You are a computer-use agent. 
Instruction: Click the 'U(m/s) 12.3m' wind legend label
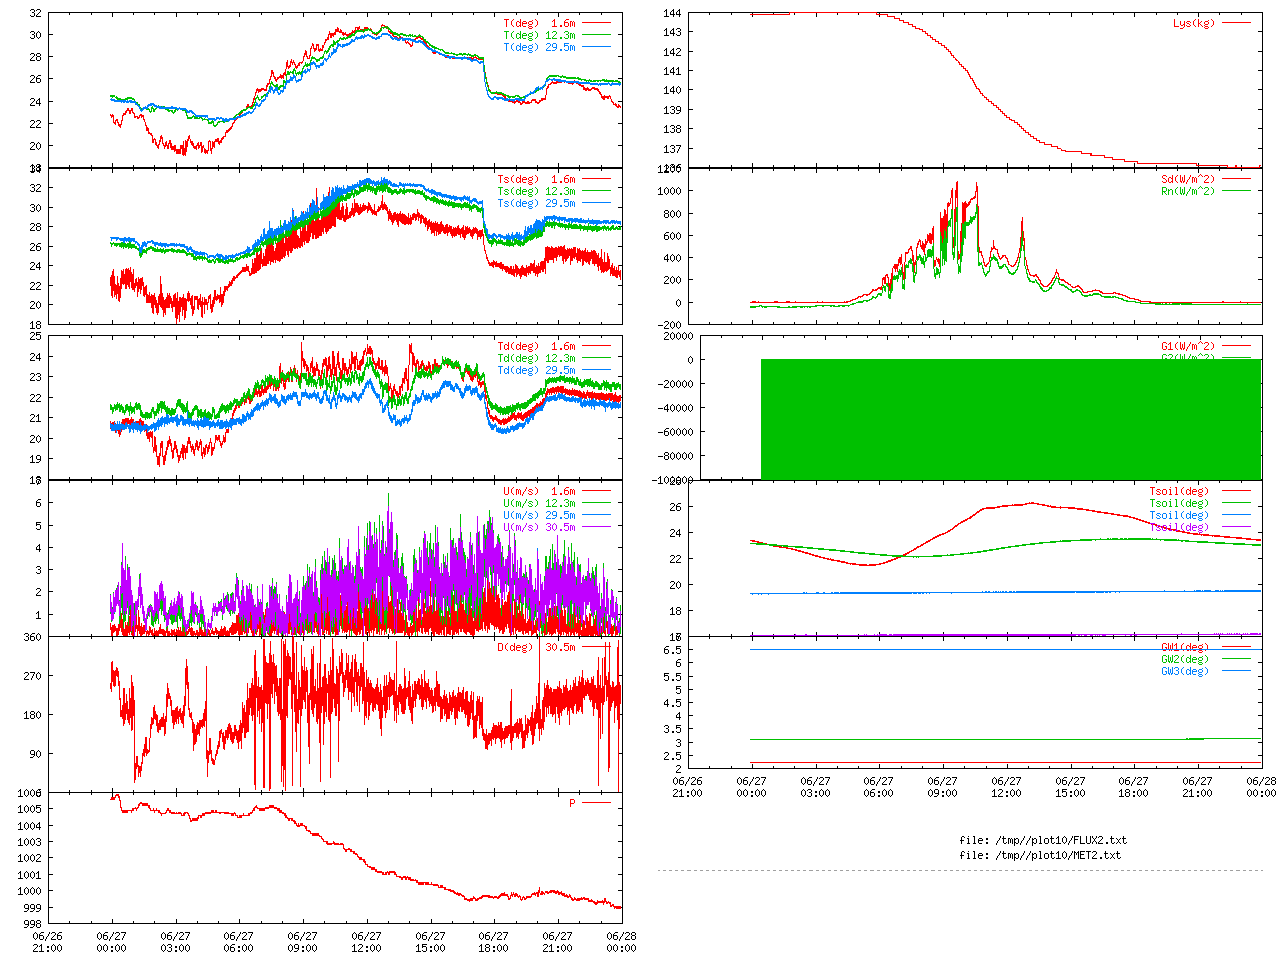coord(539,504)
